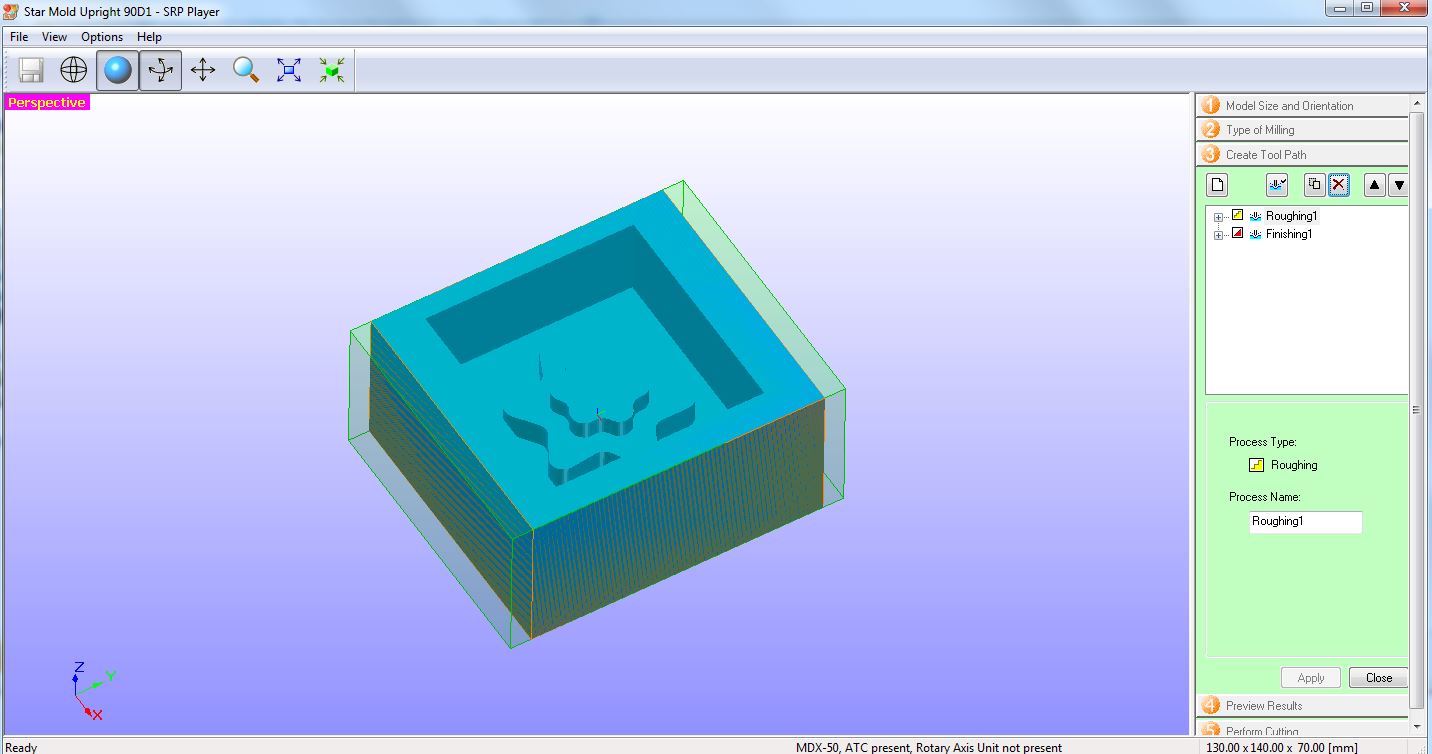Click the tool path icon beside Finishing1
This screenshot has width=1432, height=754.
tap(1255, 234)
